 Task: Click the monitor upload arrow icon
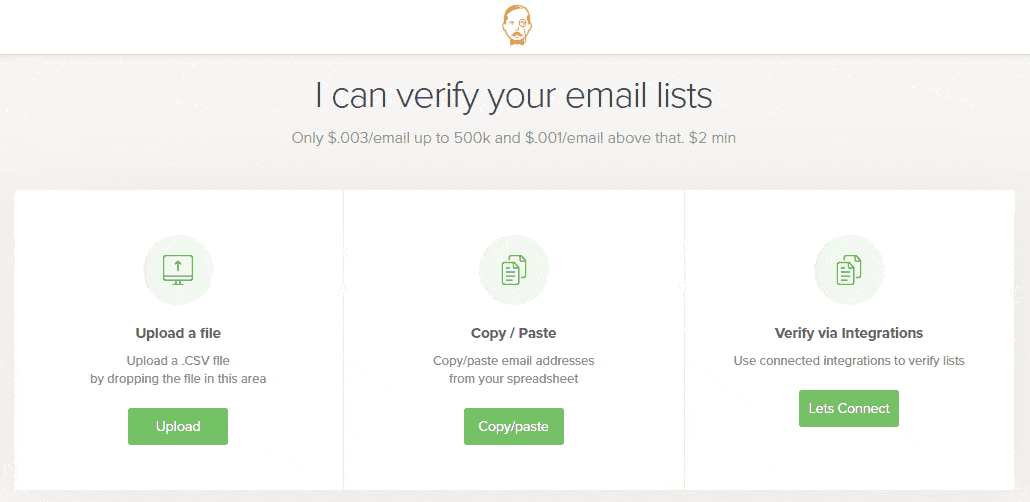(x=178, y=269)
